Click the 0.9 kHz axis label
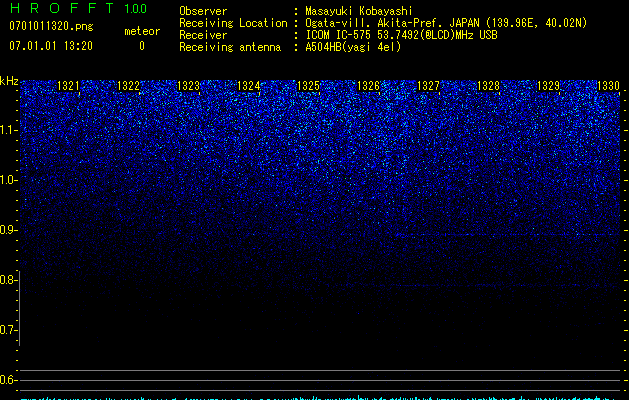 9,230
